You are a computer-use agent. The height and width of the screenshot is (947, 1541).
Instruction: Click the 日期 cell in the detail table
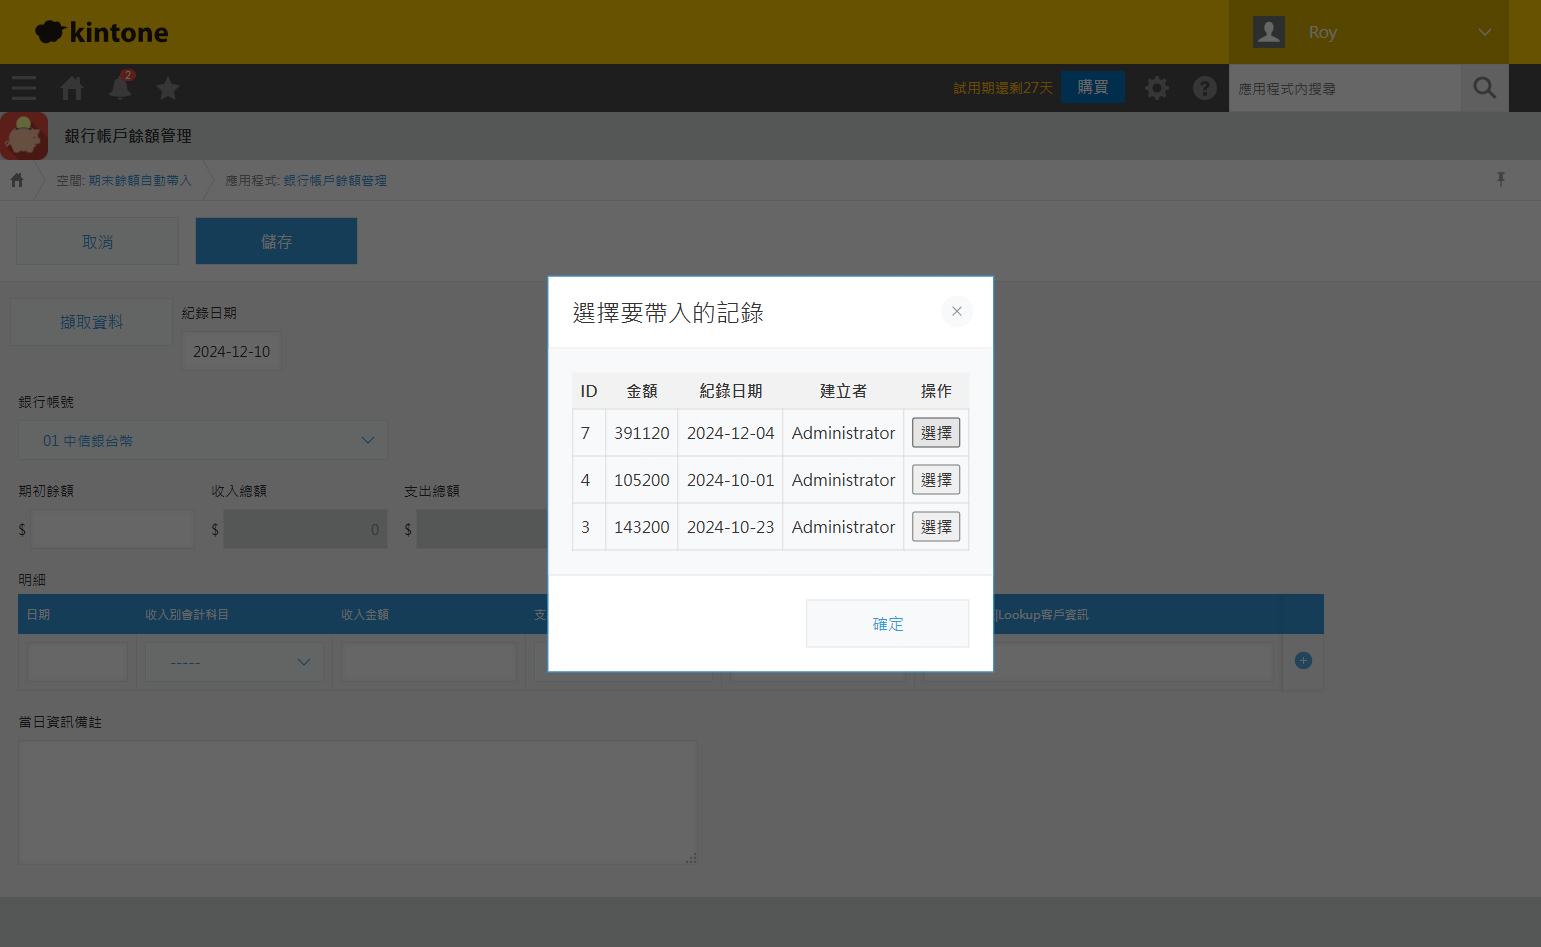(78, 662)
